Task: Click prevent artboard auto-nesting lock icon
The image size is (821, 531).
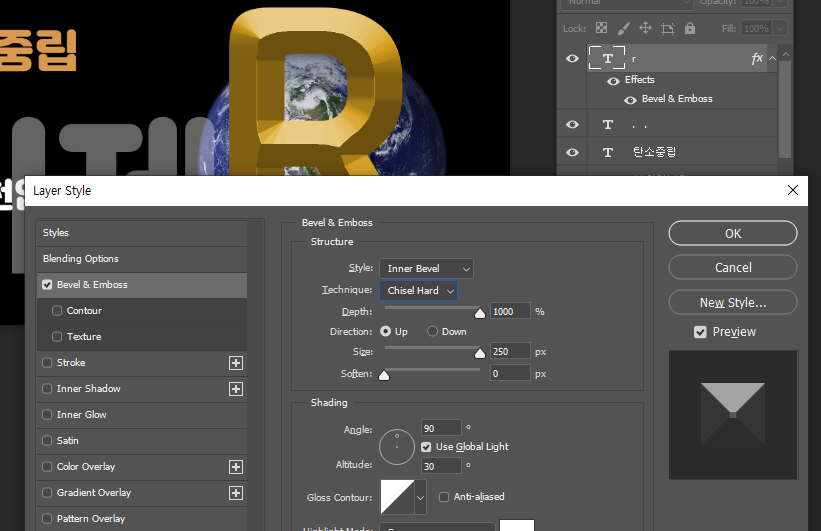Action: (x=668, y=28)
